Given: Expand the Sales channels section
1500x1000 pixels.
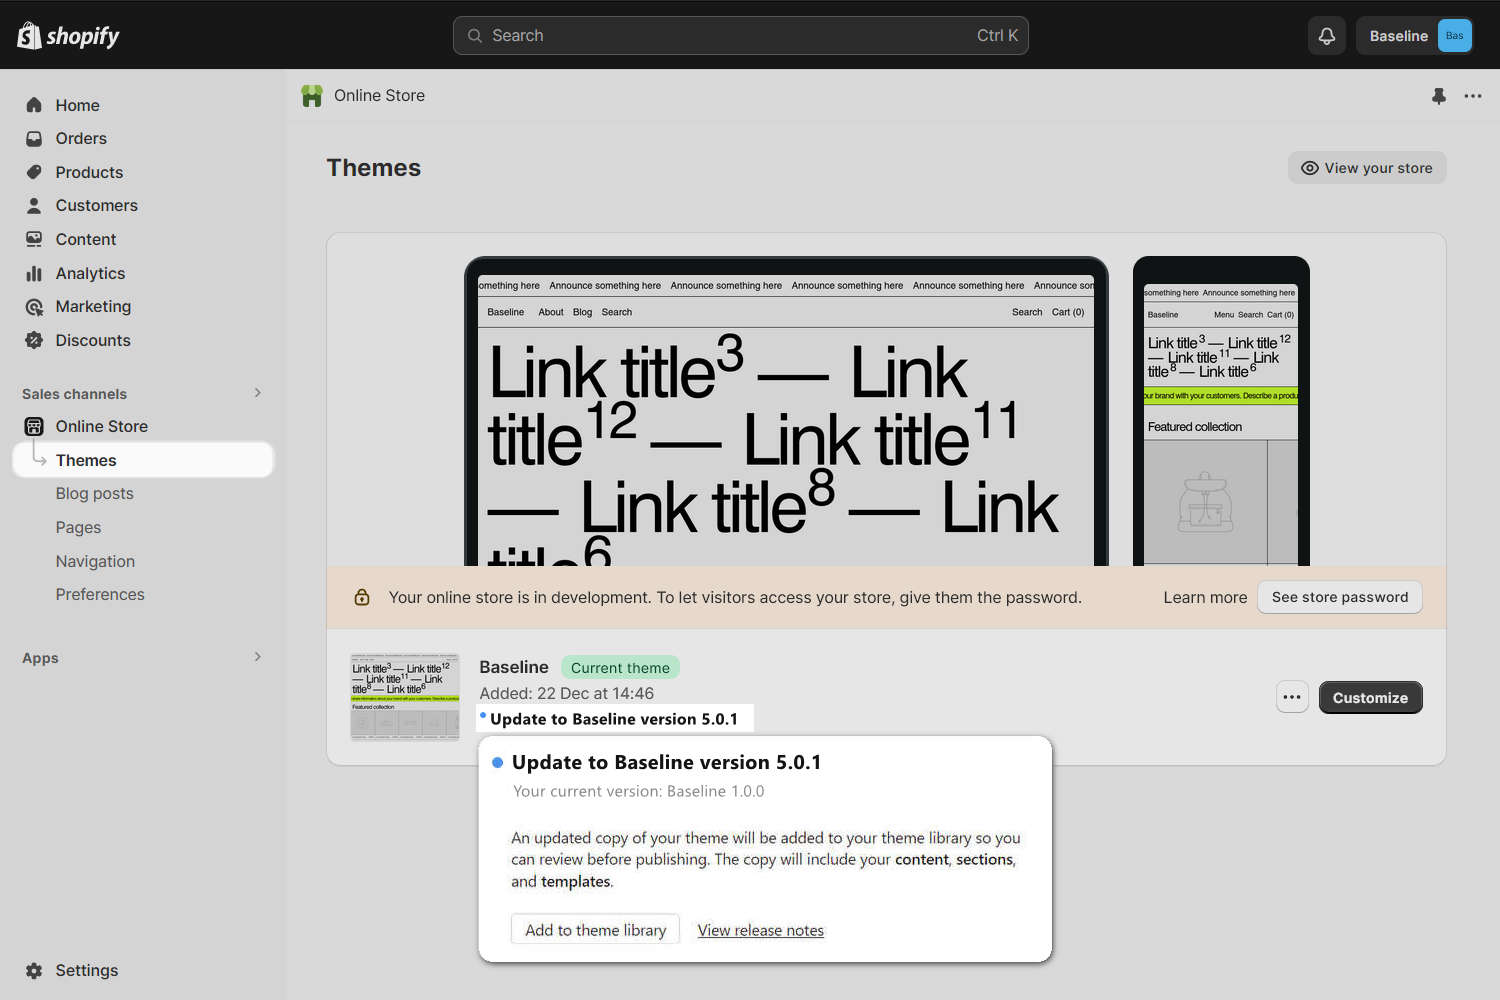Looking at the screenshot, I should click(x=257, y=393).
